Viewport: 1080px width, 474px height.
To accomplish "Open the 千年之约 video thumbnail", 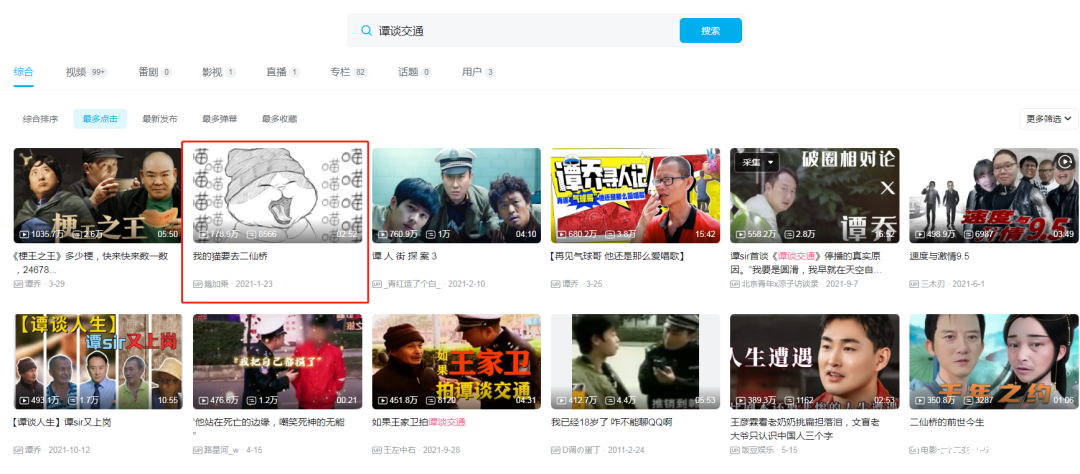I will [994, 362].
